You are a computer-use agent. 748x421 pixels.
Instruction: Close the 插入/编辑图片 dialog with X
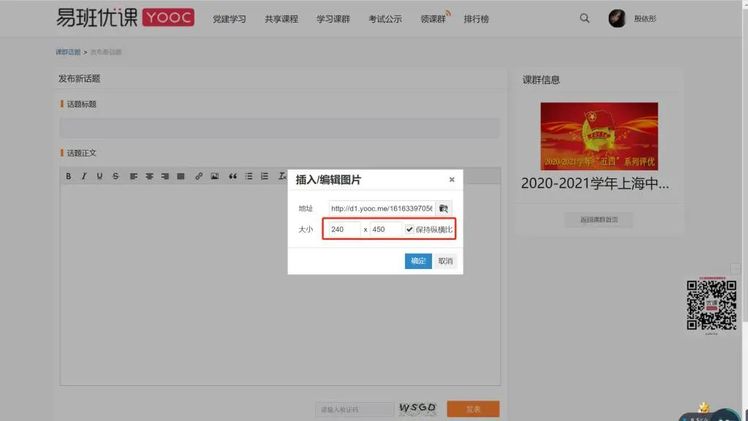(451, 180)
